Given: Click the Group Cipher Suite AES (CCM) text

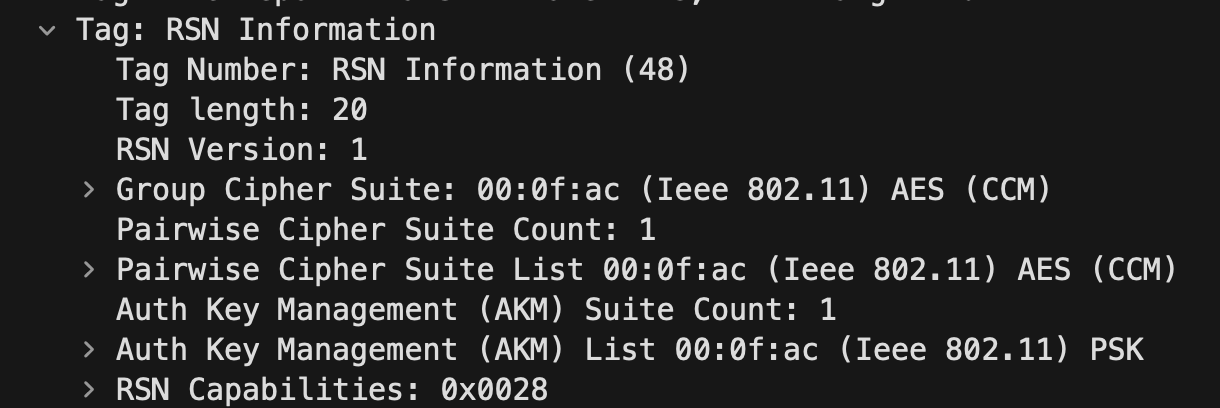Looking at the screenshot, I should (971, 190).
